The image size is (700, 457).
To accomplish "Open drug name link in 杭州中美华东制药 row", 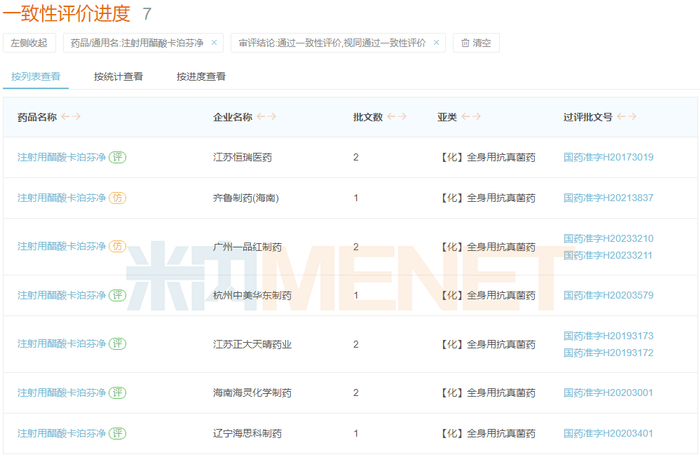I will click(62, 295).
